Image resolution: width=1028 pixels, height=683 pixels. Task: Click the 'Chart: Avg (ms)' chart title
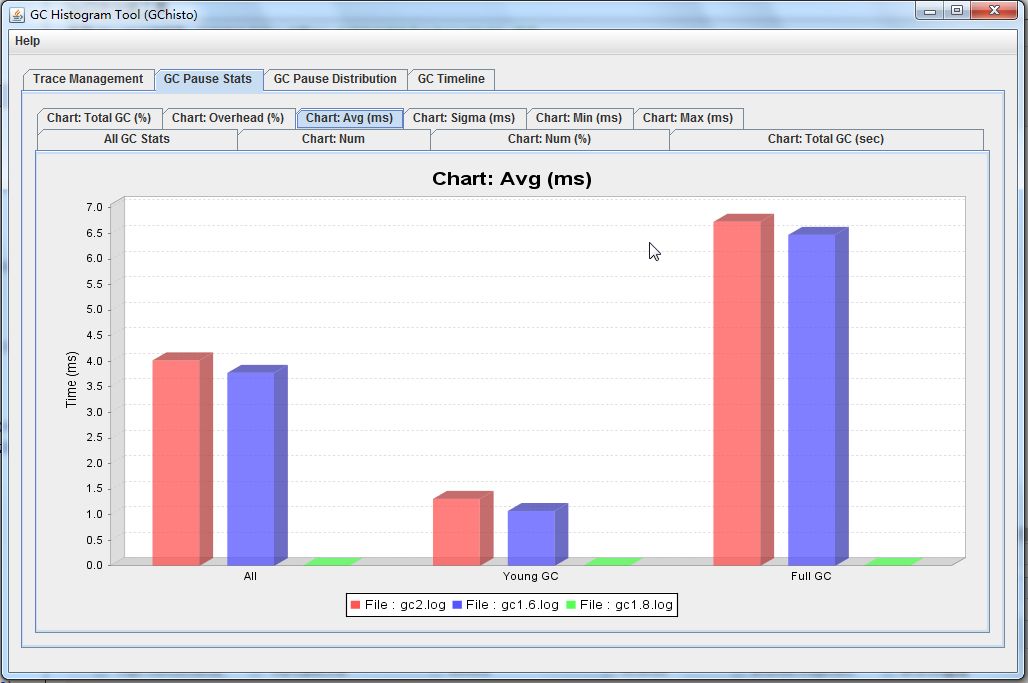tap(512, 179)
